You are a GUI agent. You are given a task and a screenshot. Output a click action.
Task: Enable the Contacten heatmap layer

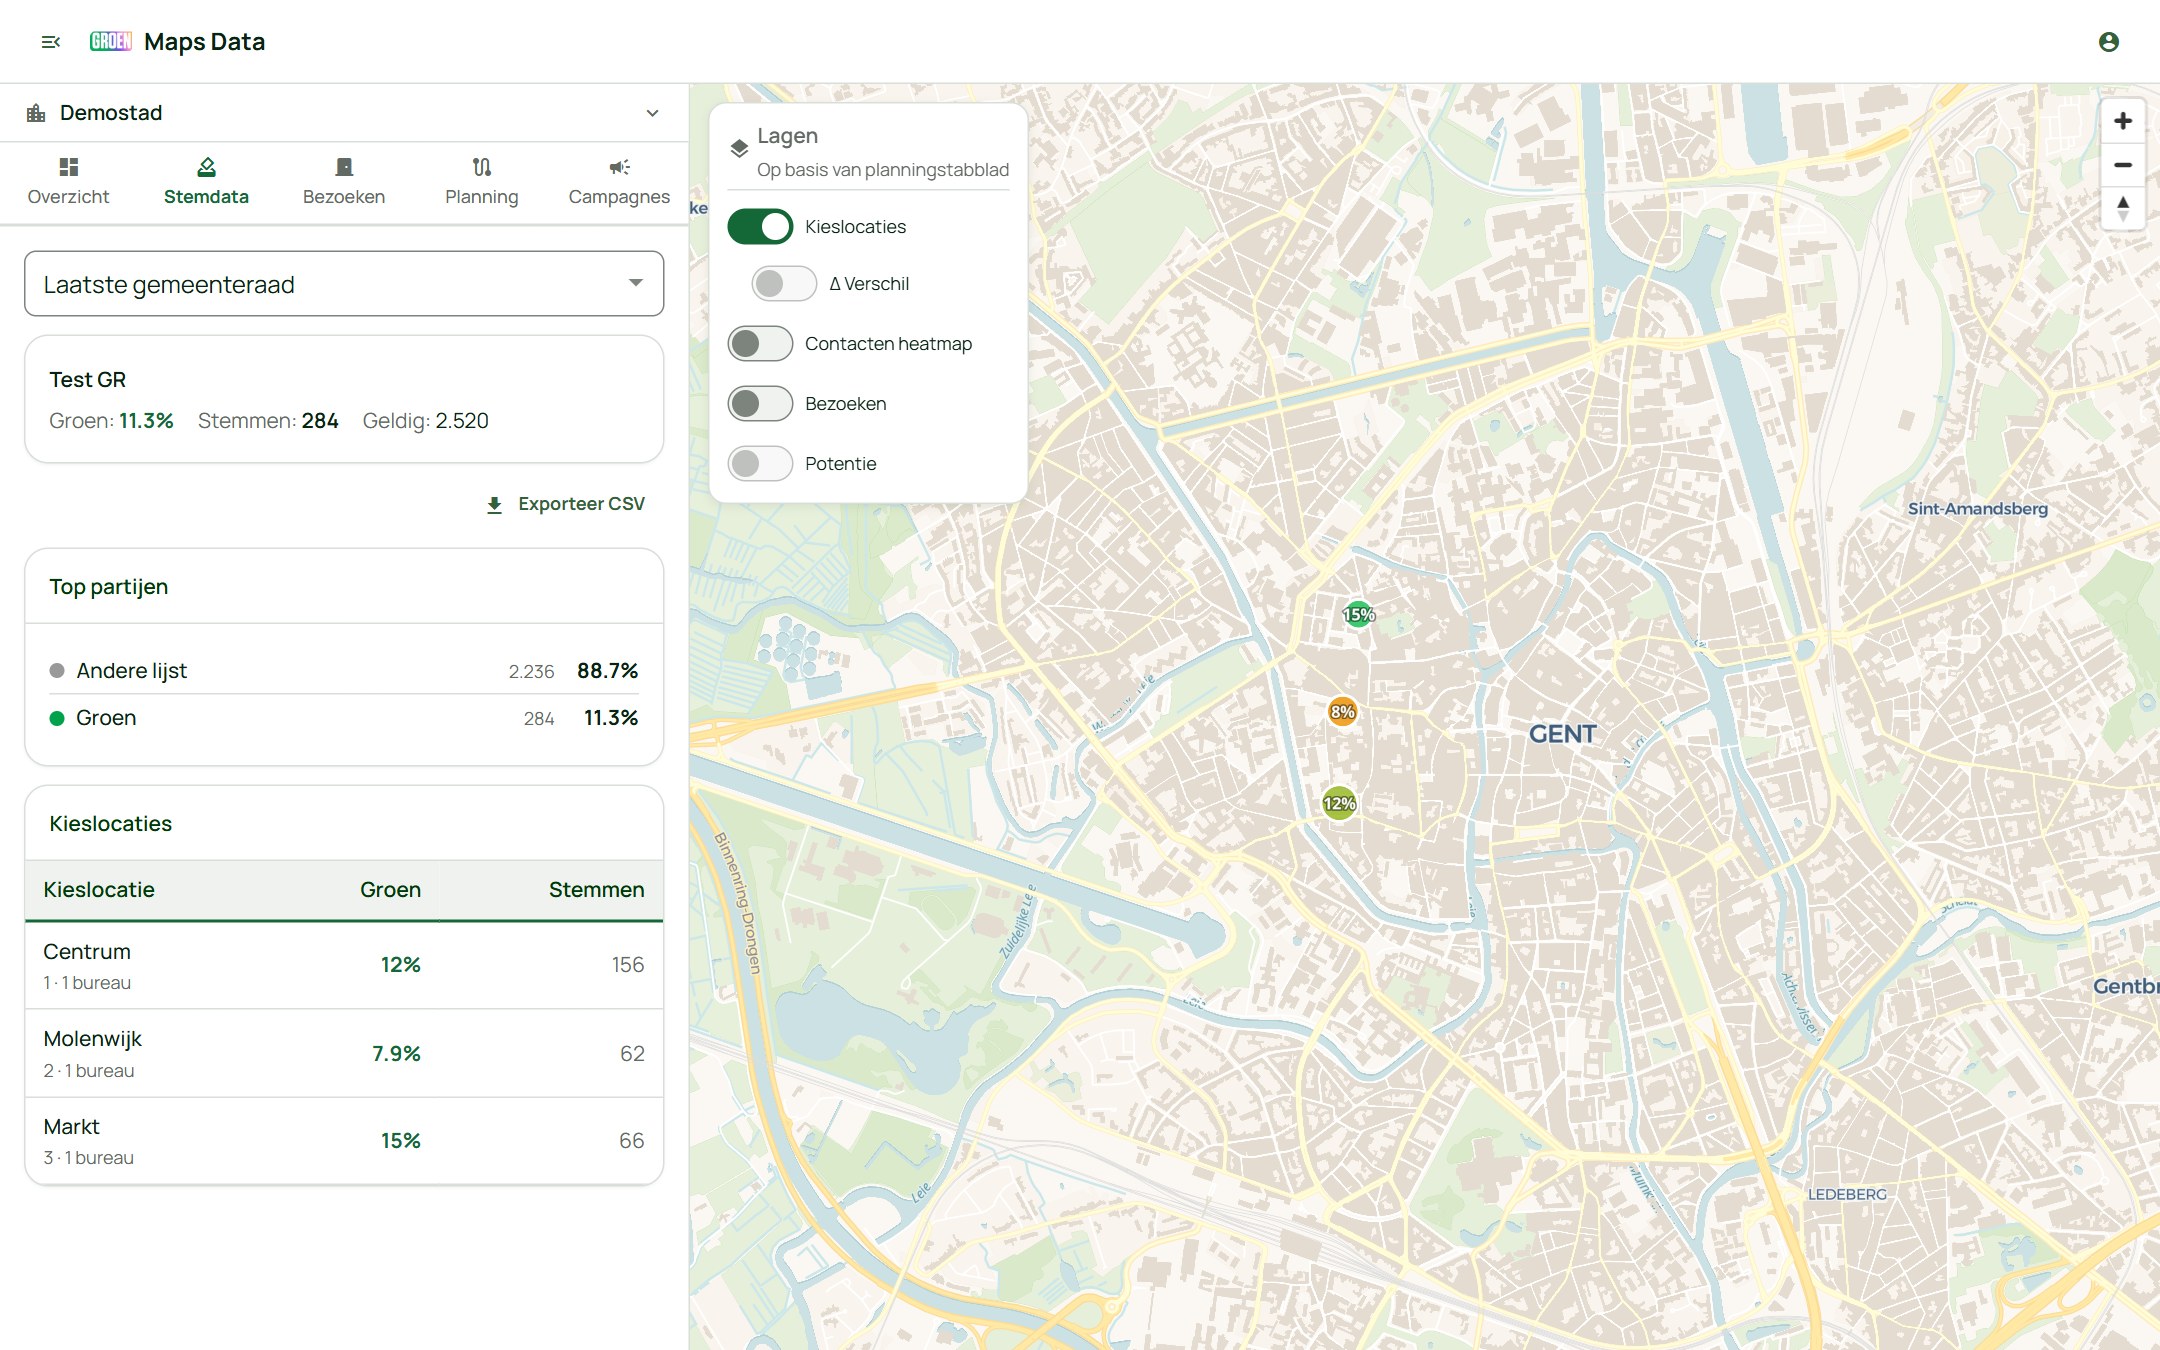coord(760,344)
